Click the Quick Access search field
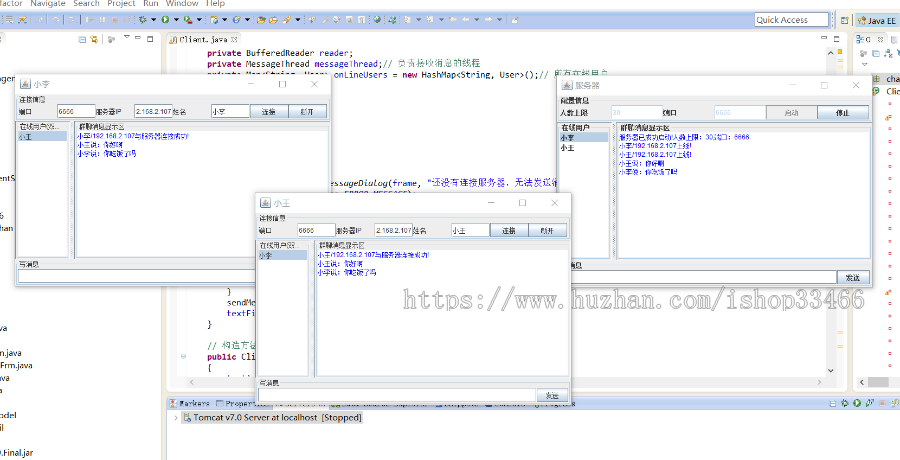The height and width of the screenshot is (460, 900). pyautogui.click(x=791, y=19)
